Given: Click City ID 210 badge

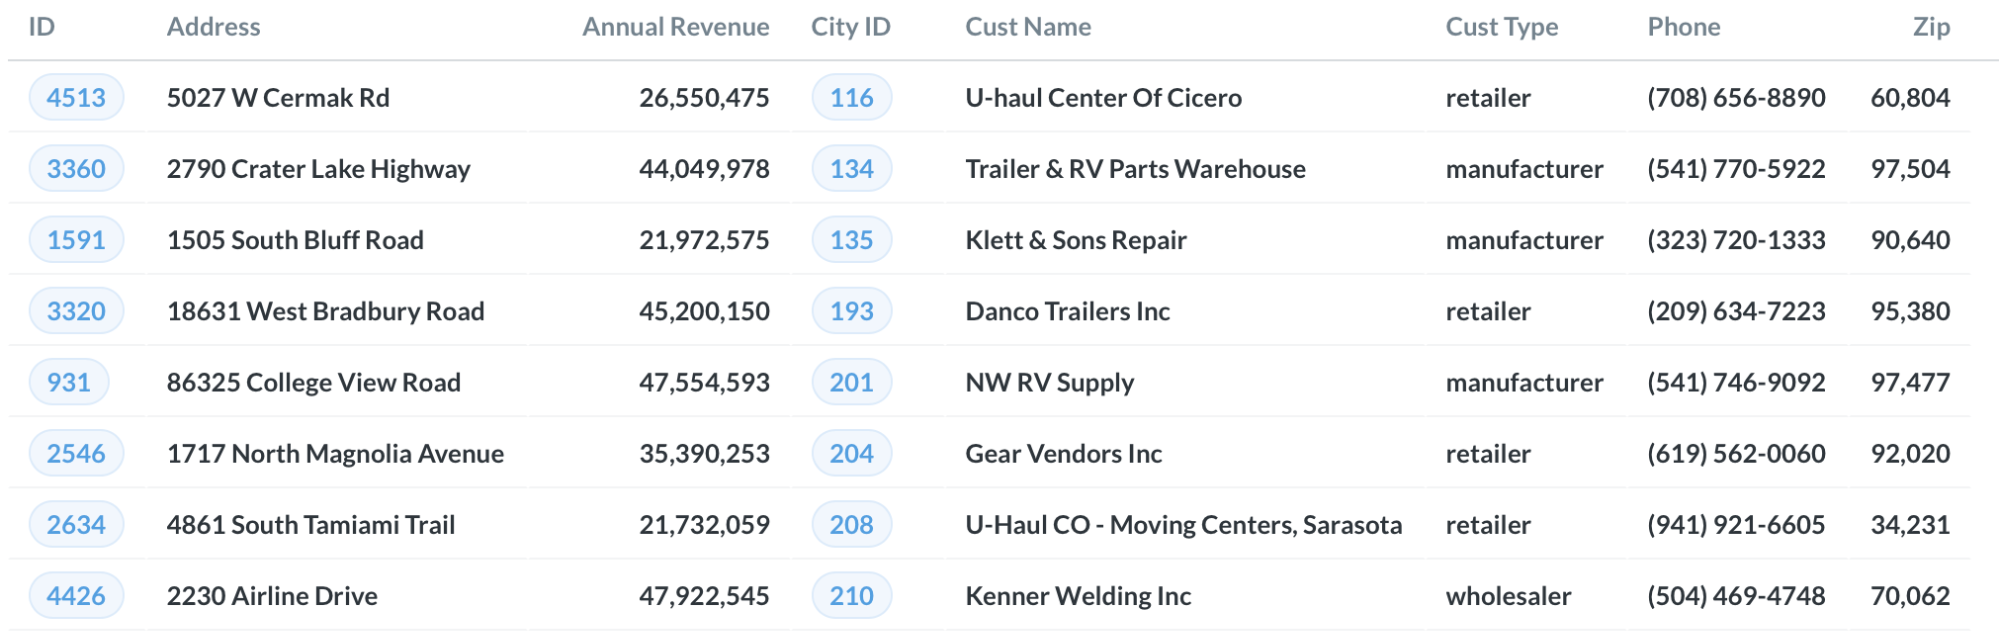Looking at the screenshot, I should coord(851,596).
